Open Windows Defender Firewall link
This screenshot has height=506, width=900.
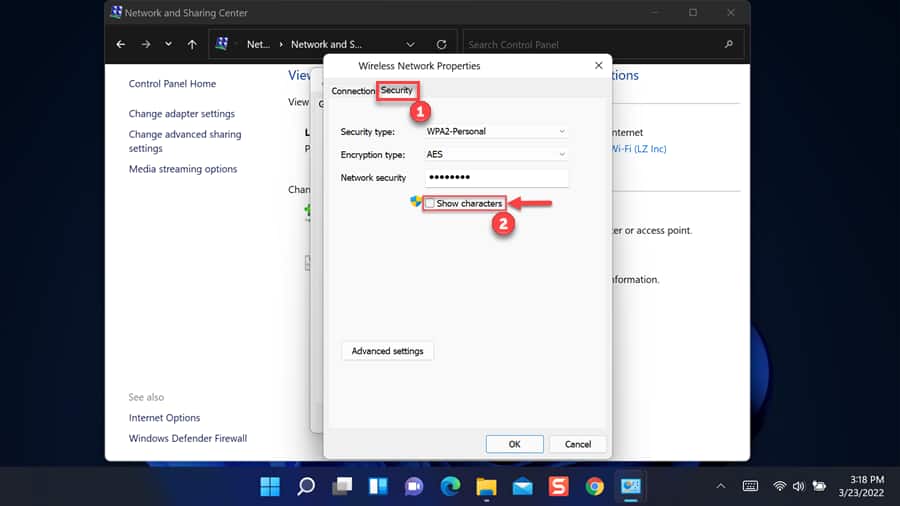pyautogui.click(x=188, y=438)
